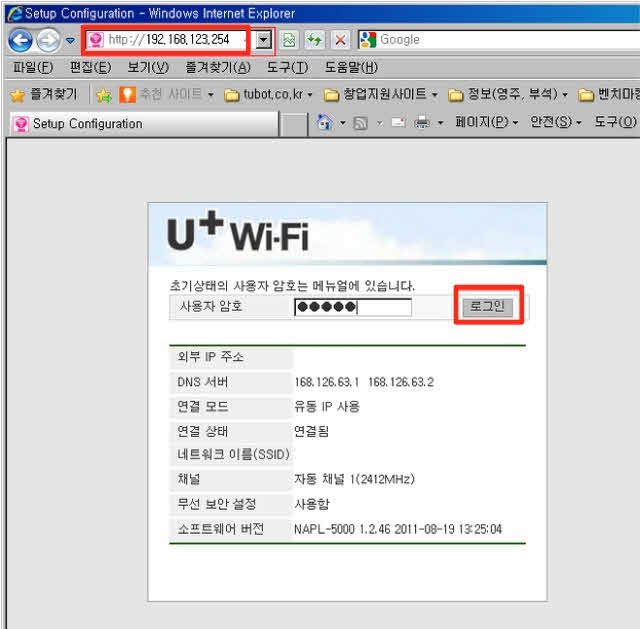Click the 사용자 암호 password field

353,307
